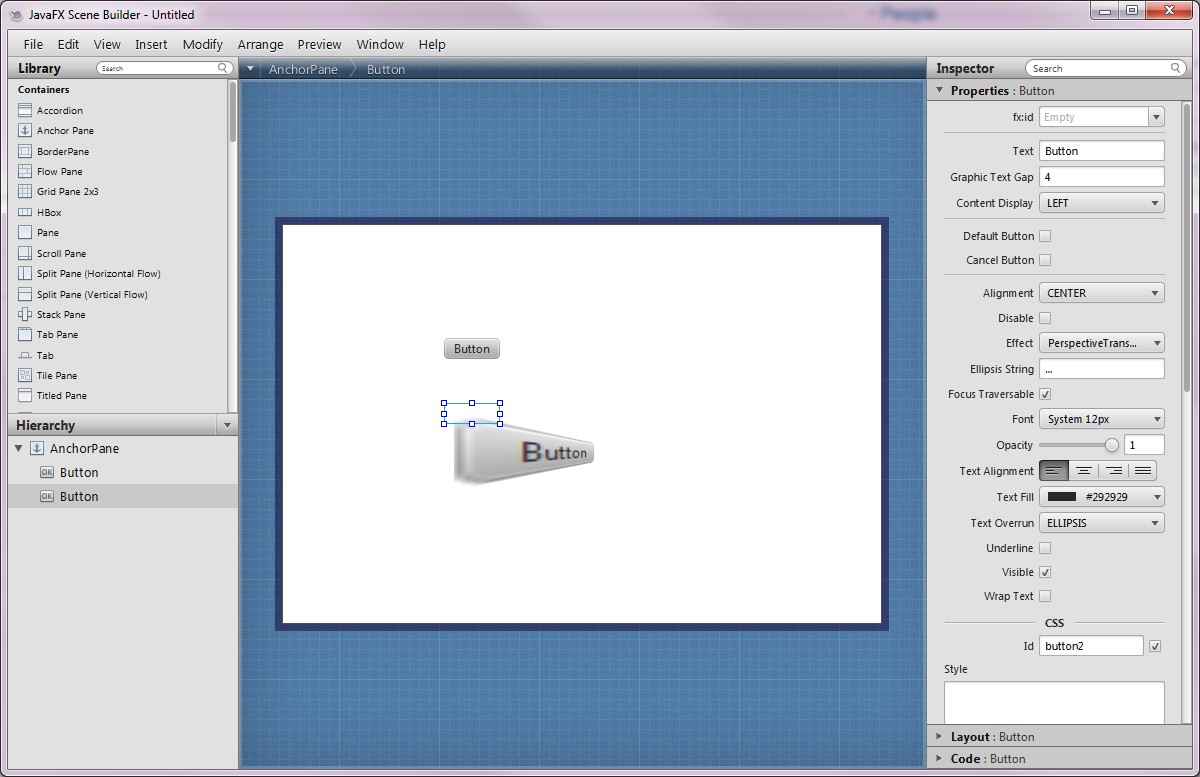Click the BorderPane library icon
The image size is (1200, 777).
coord(26,151)
